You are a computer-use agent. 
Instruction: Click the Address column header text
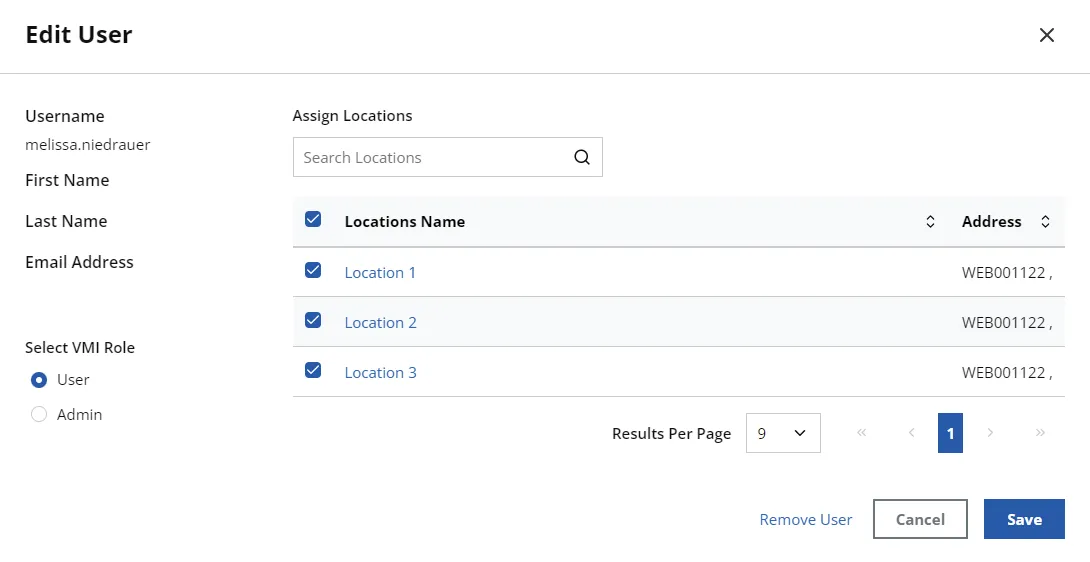click(x=992, y=222)
